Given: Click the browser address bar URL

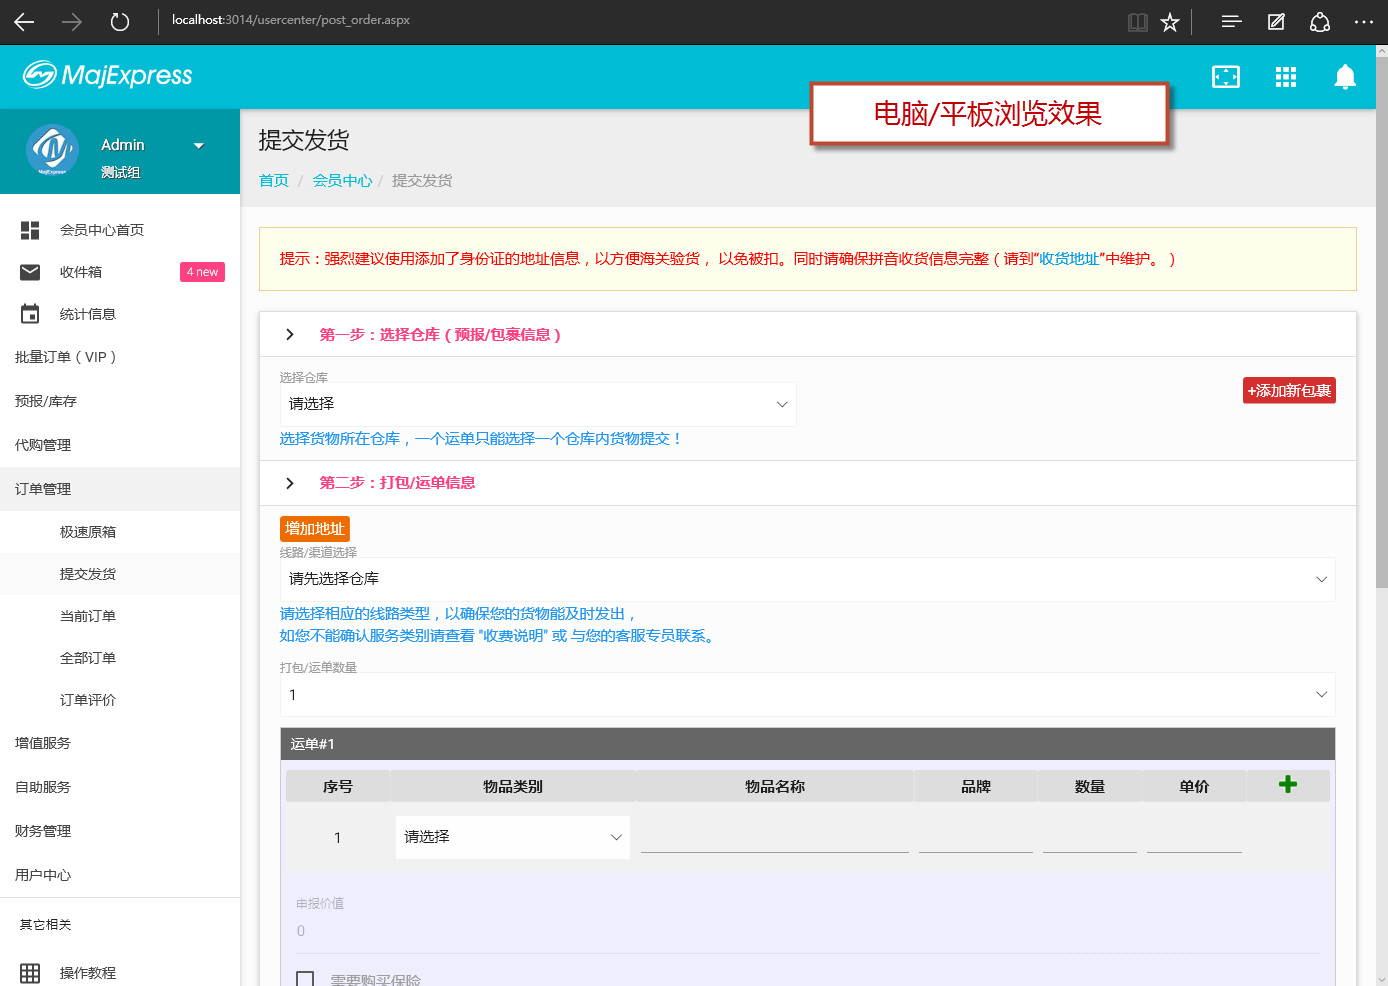Looking at the screenshot, I should [291, 20].
